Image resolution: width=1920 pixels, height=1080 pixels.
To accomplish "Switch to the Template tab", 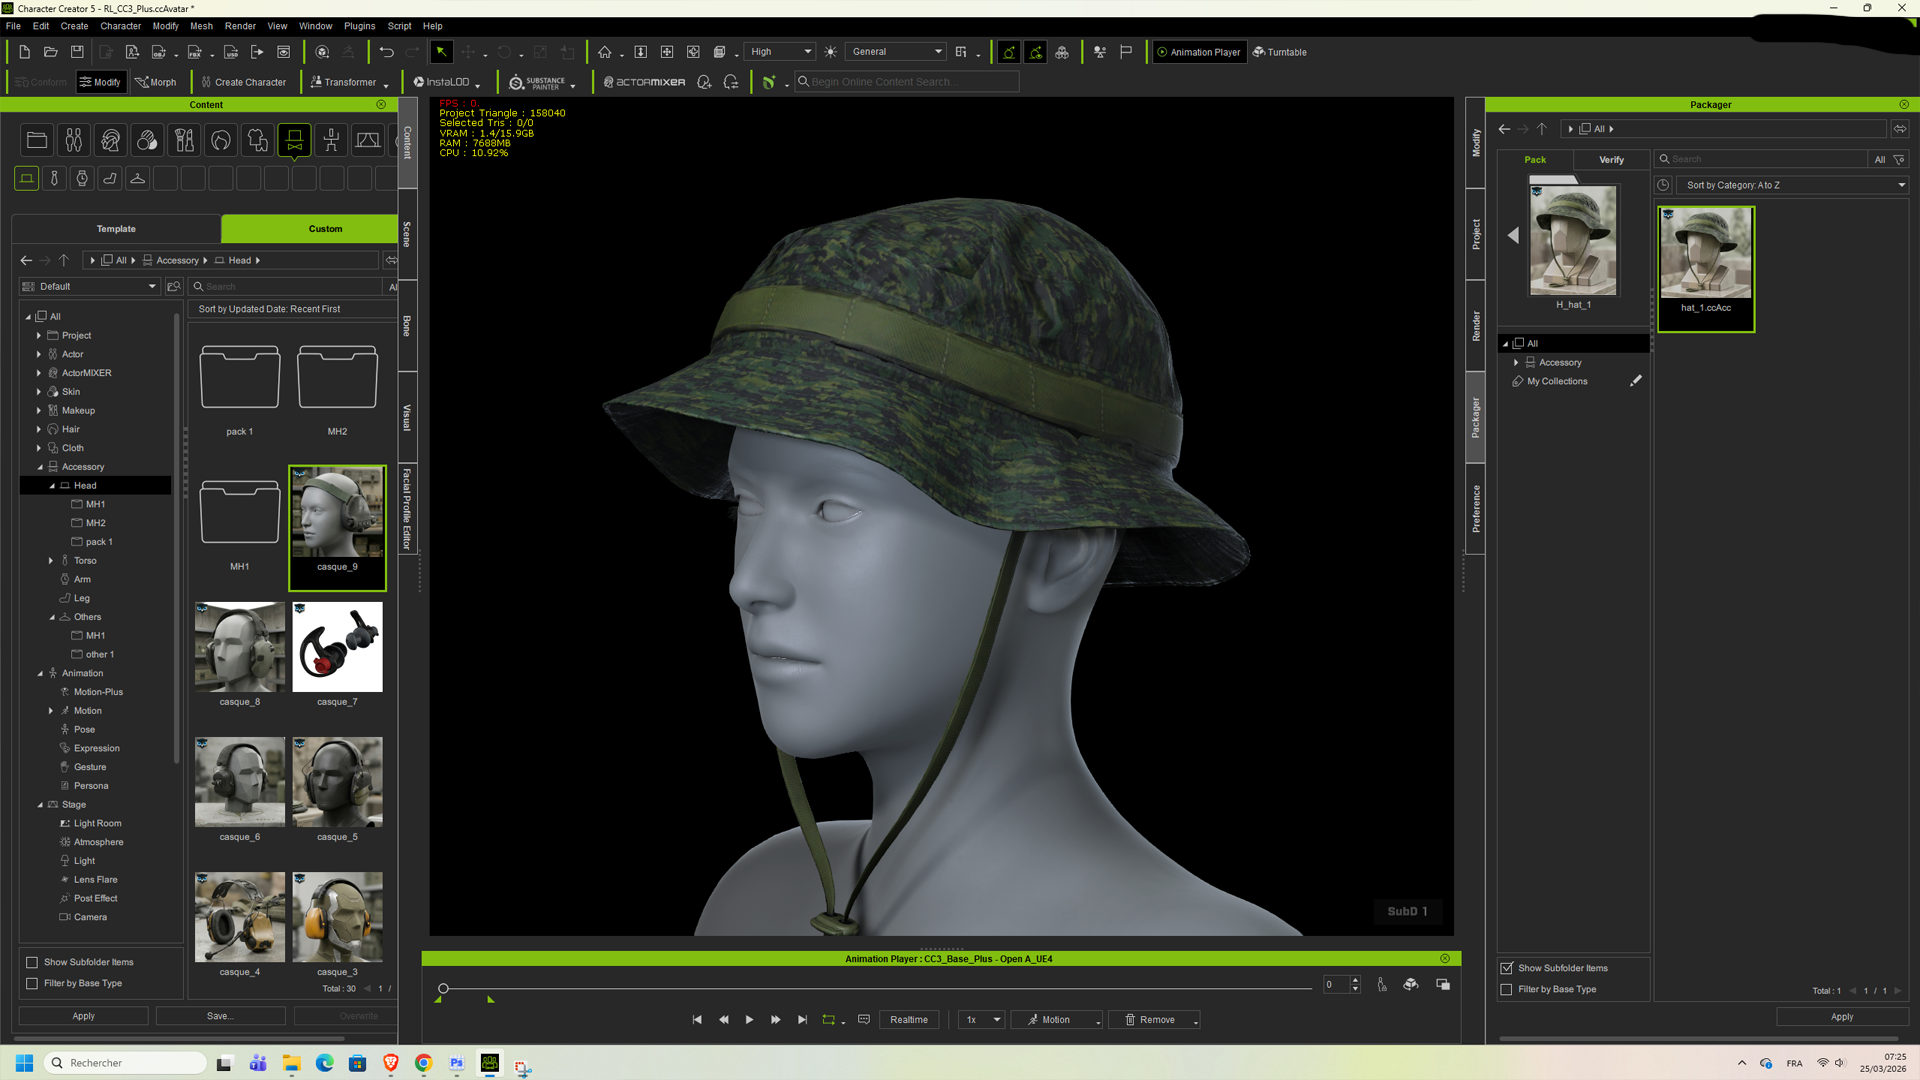I will [x=116, y=229].
